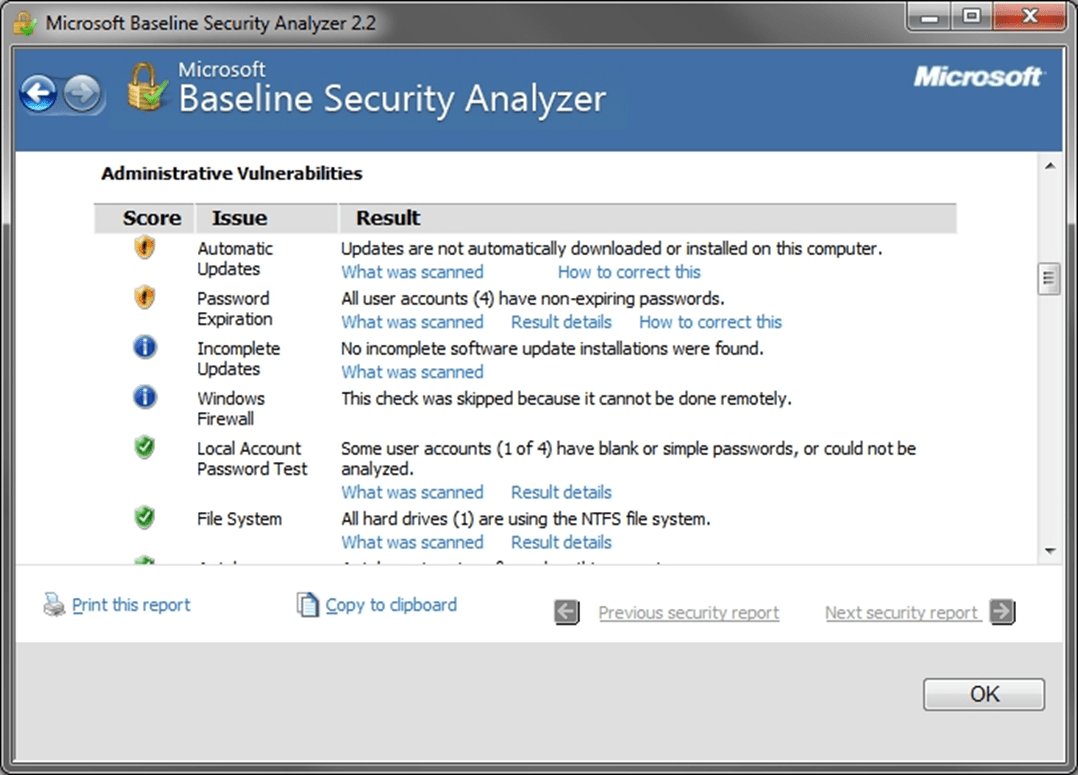Click the Print this report link
This screenshot has height=775, width=1078.
pos(131,605)
